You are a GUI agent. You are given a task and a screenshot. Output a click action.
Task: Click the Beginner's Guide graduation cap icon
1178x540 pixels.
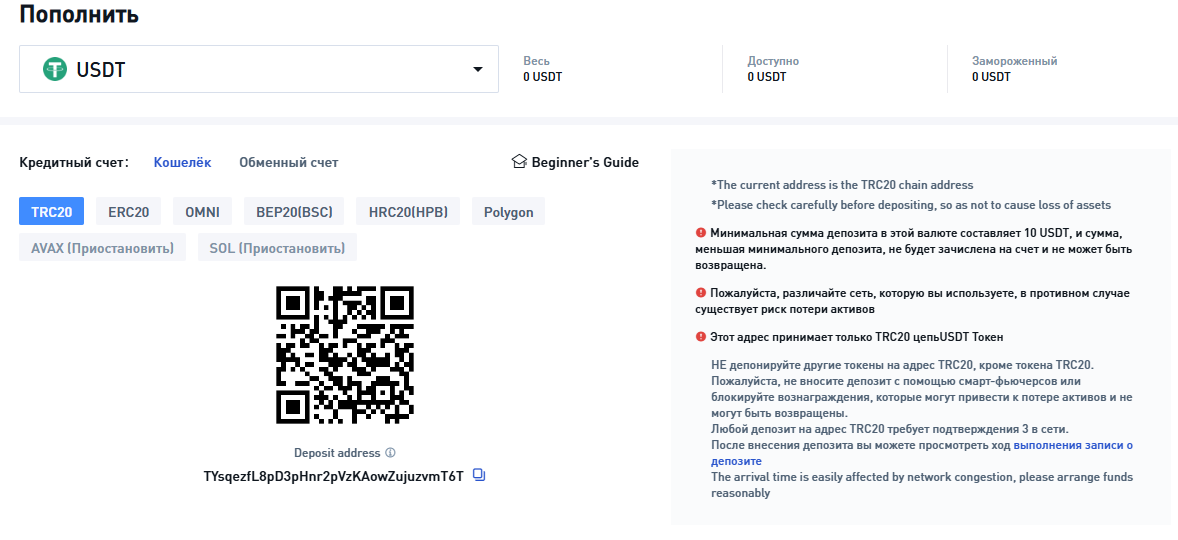[518, 161]
